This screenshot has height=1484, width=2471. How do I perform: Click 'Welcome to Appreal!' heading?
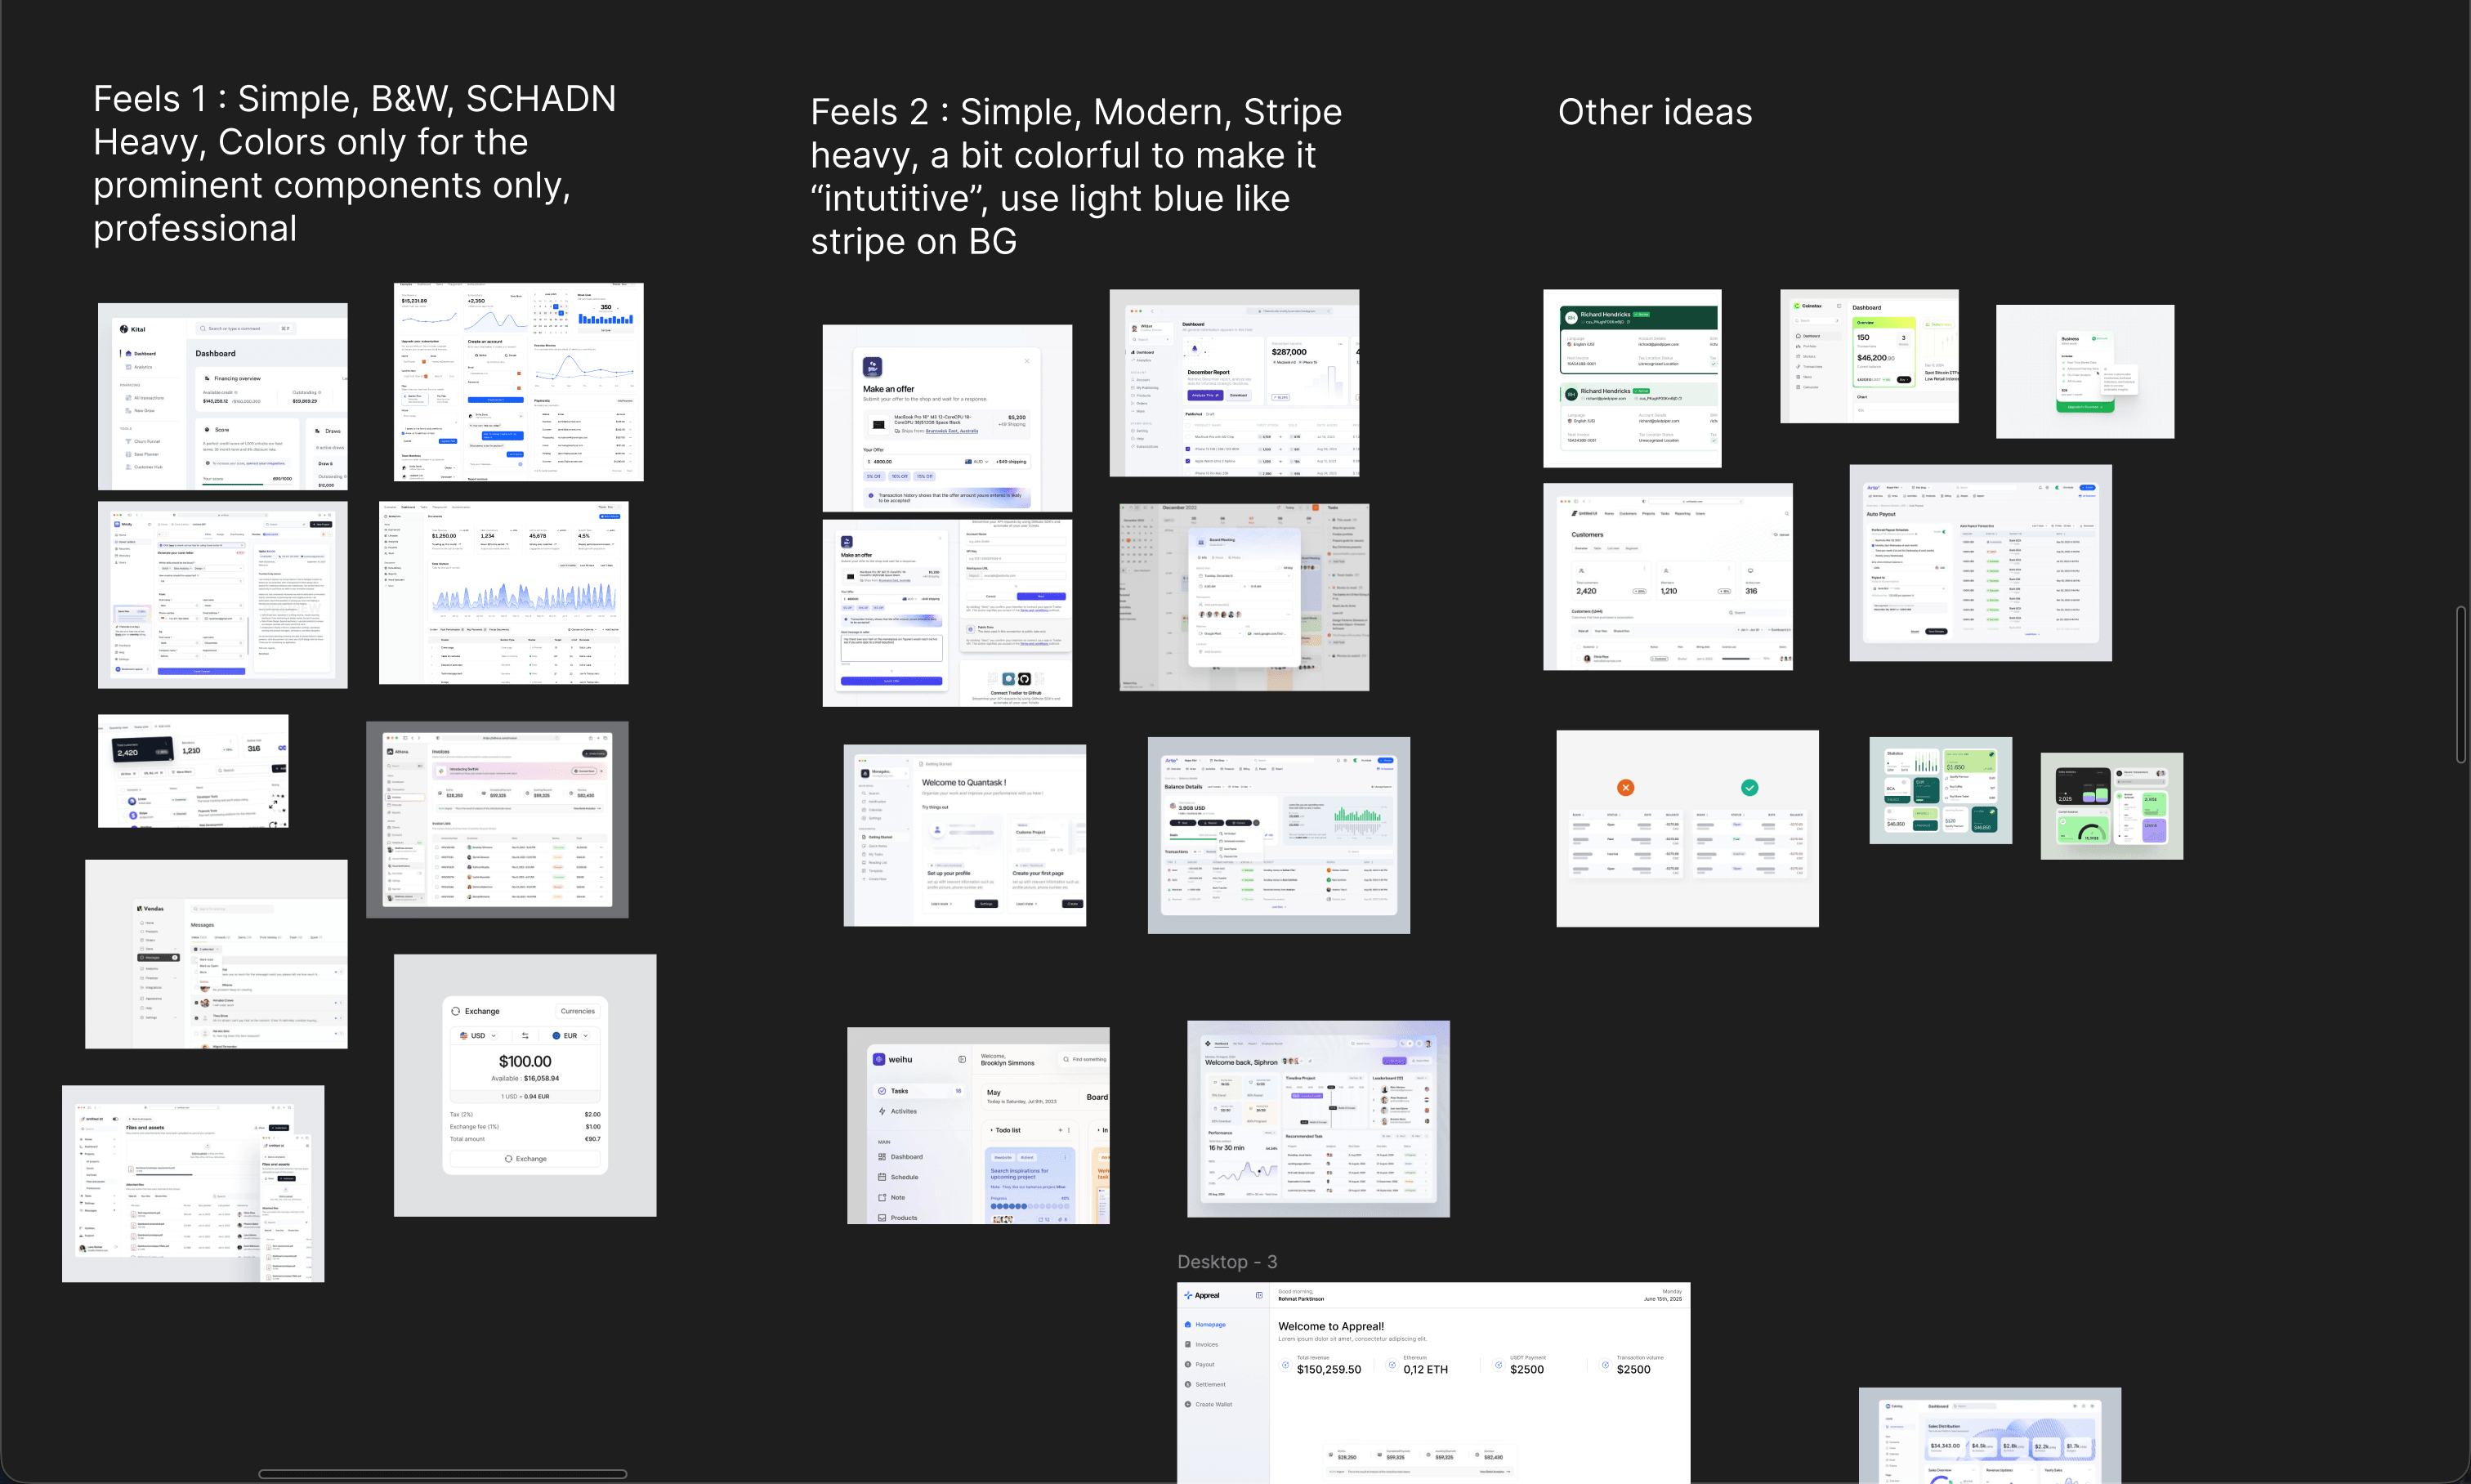(1331, 1326)
